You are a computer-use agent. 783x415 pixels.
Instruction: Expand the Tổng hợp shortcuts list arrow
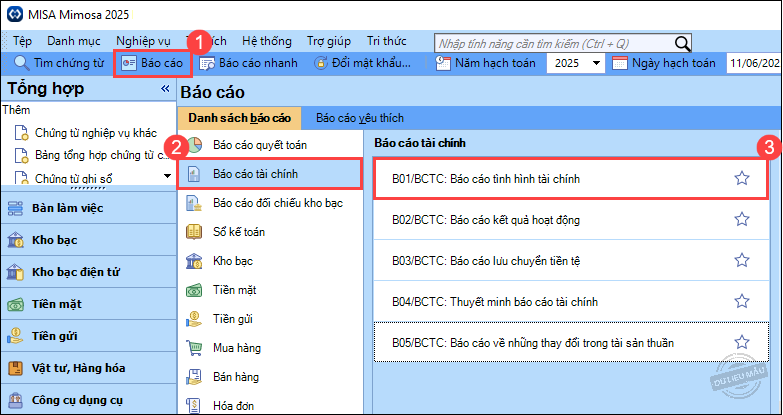[x=167, y=175]
